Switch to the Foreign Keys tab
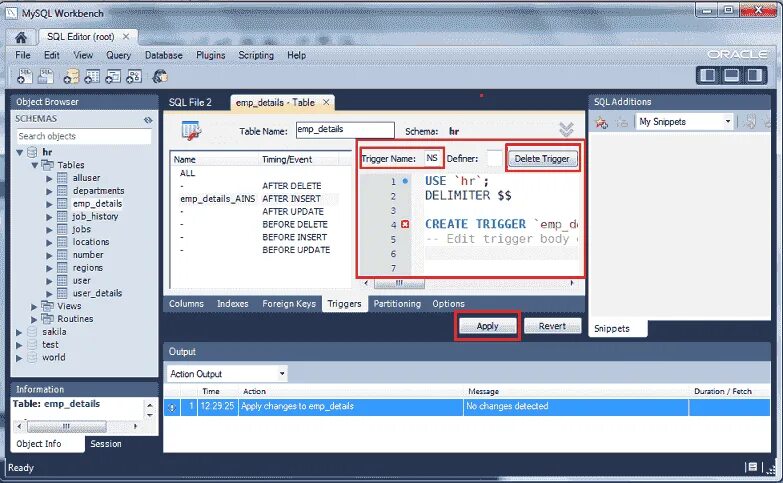The image size is (783, 483). tap(289, 304)
